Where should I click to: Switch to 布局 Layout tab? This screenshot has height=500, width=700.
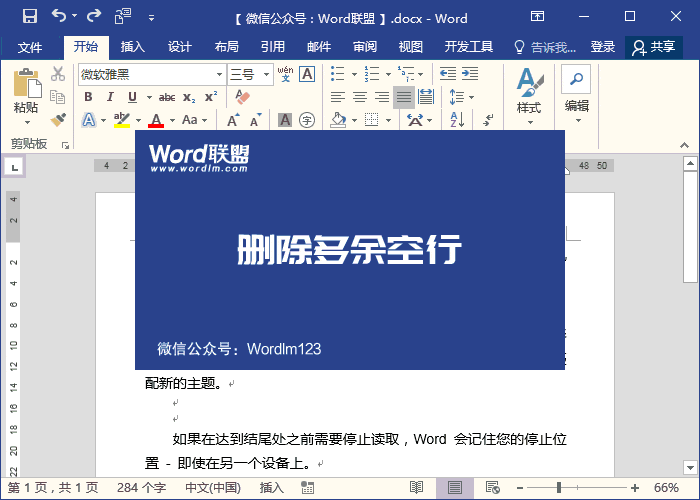226,47
